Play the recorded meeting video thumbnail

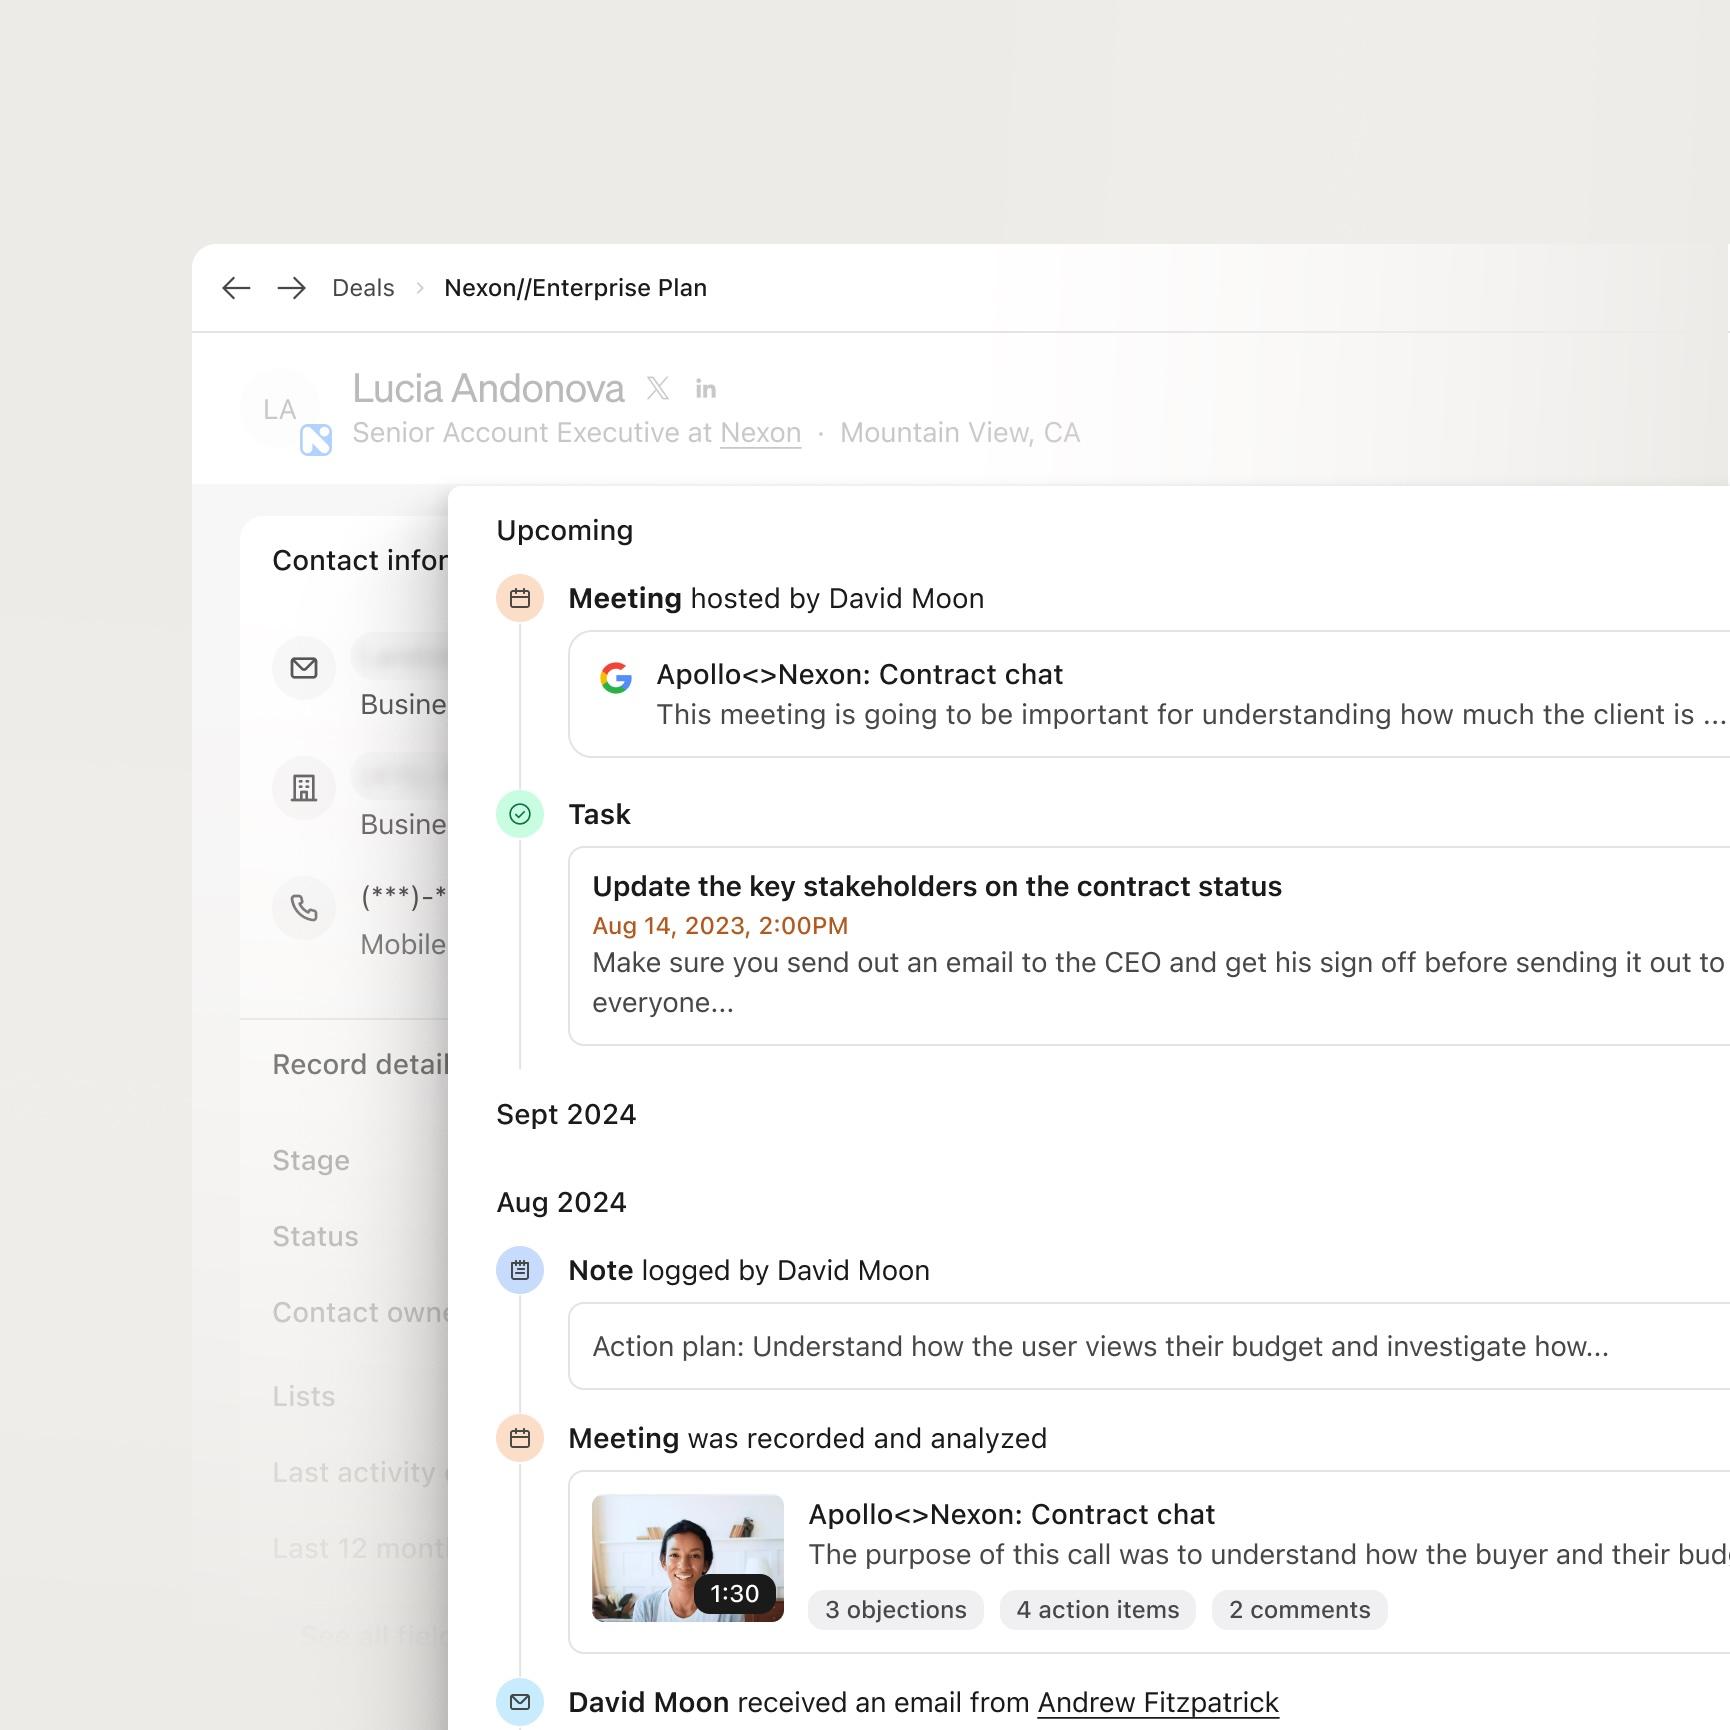(x=688, y=1558)
